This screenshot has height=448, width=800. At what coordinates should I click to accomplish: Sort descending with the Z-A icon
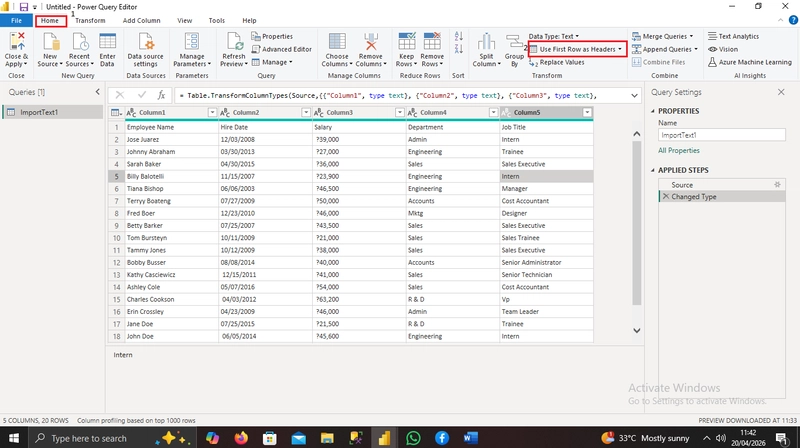pos(458,49)
